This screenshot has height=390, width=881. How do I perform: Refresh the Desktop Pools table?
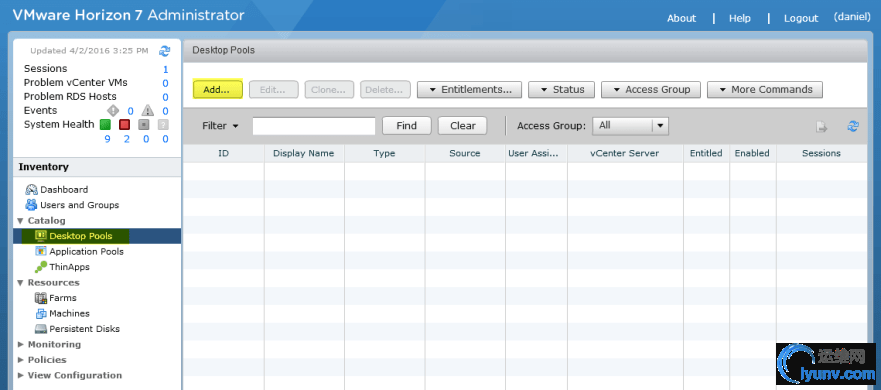point(853,126)
